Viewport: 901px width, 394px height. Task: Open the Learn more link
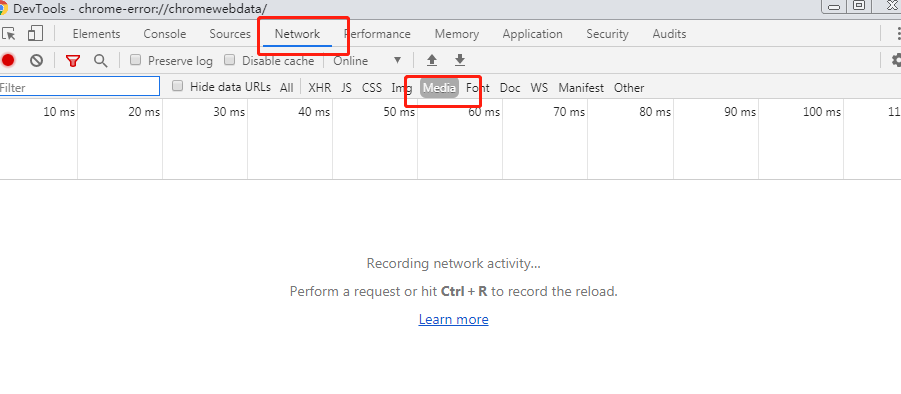[453, 319]
